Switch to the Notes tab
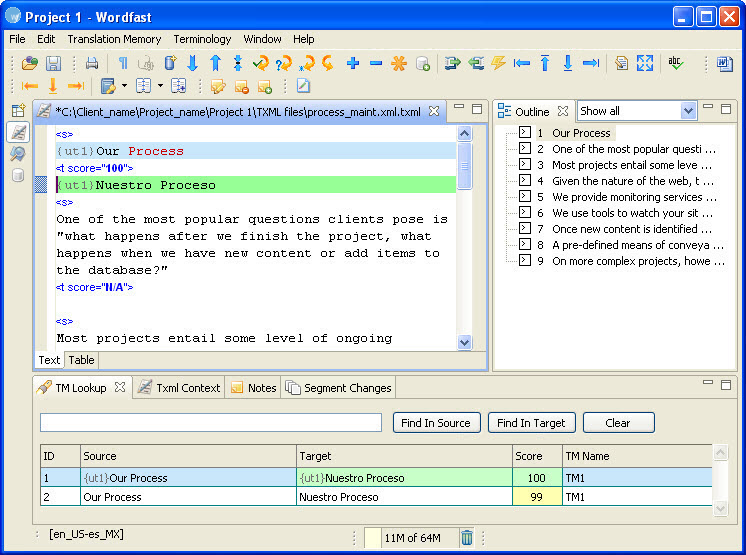The image size is (746, 555). click(253, 388)
